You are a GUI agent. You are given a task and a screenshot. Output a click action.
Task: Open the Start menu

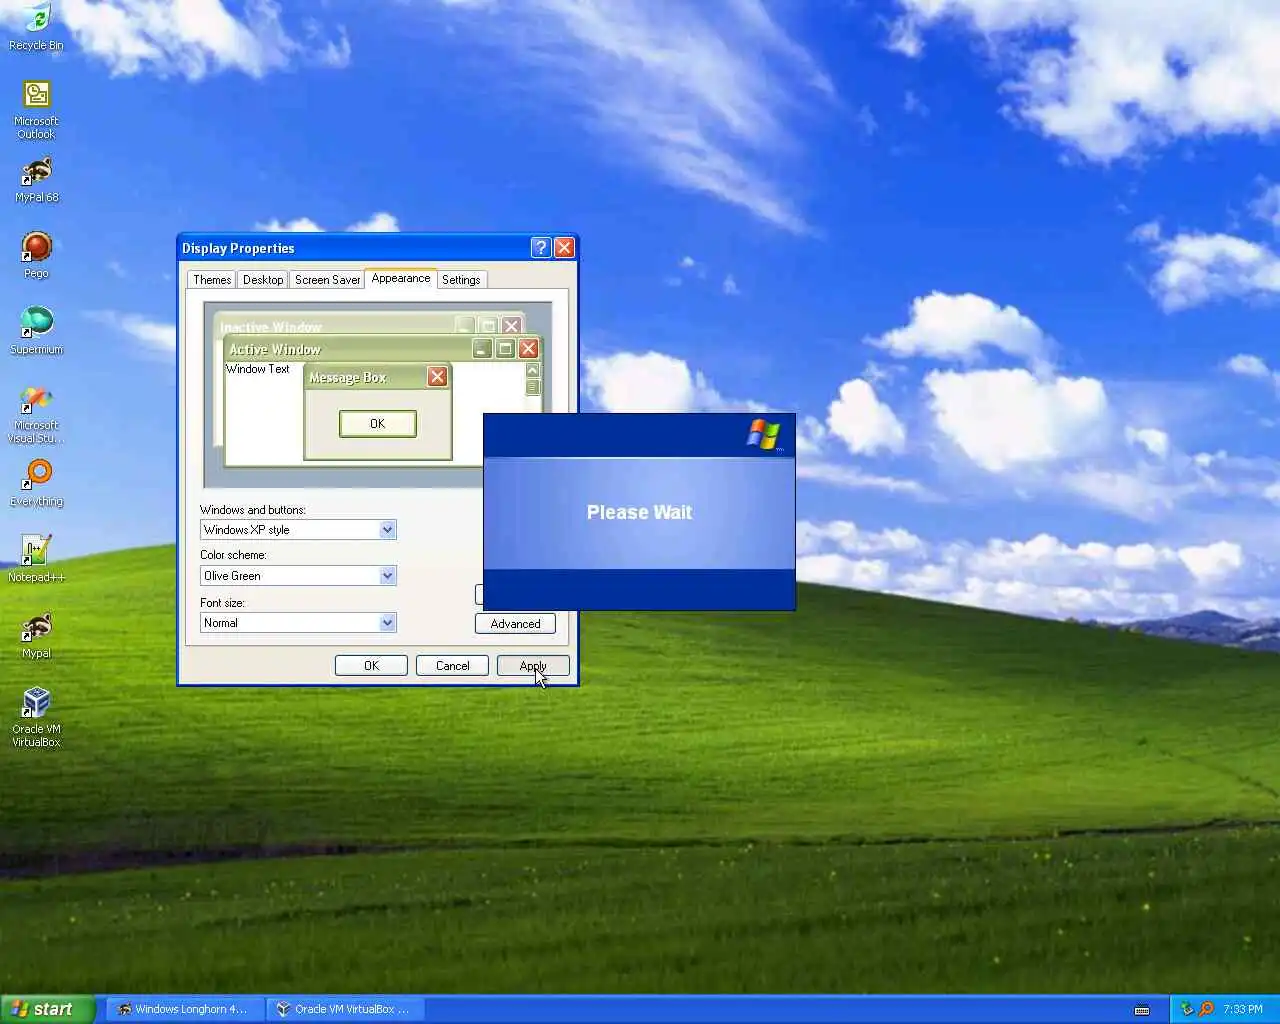(x=47, y=1009)
